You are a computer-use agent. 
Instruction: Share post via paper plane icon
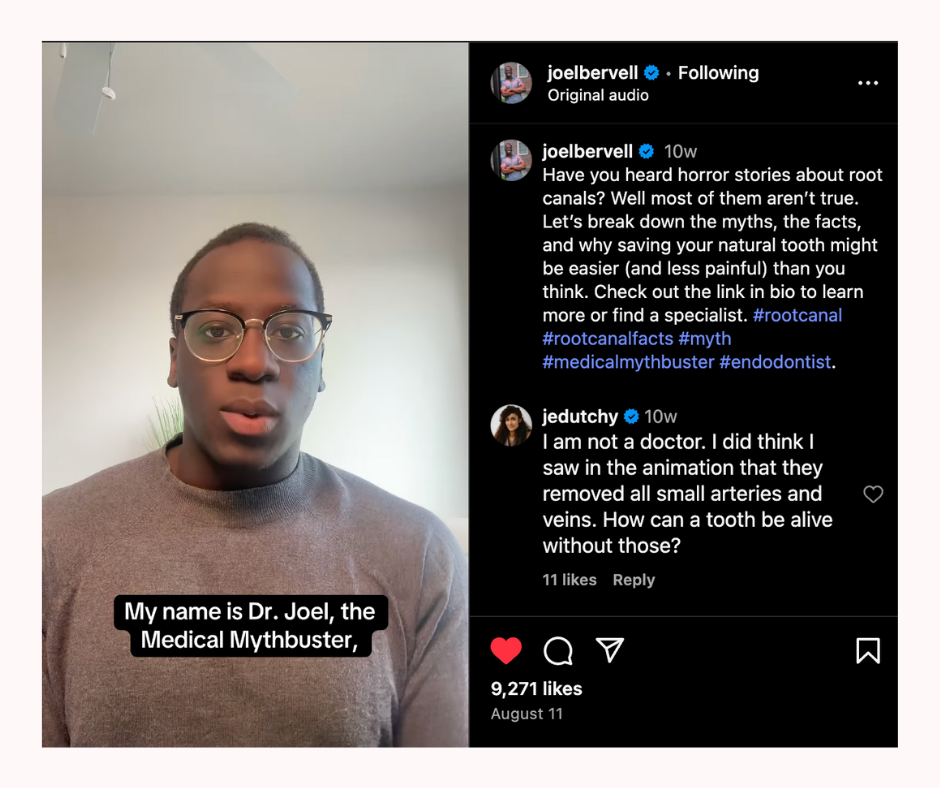click(610, 650)
